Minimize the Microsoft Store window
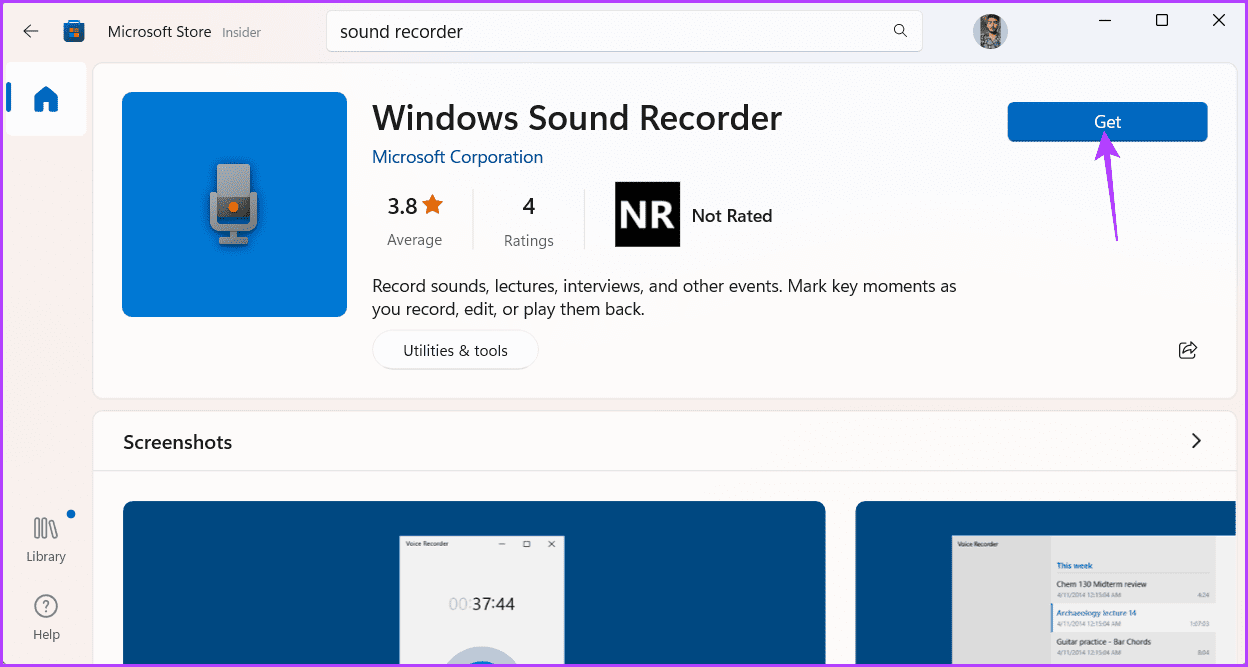The width and height of the screenshot is (1248, 667). tap(1105, 21)
